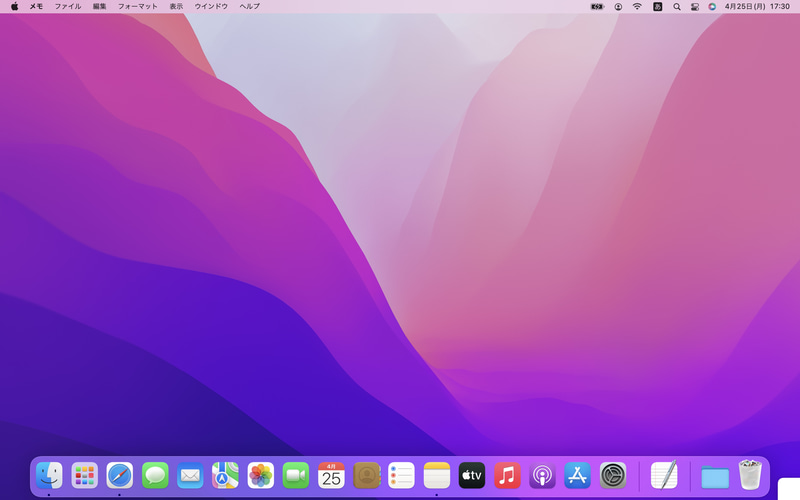Launch the Apple TV app
Viewport: 800px width, 500px height.
[472, 476]
